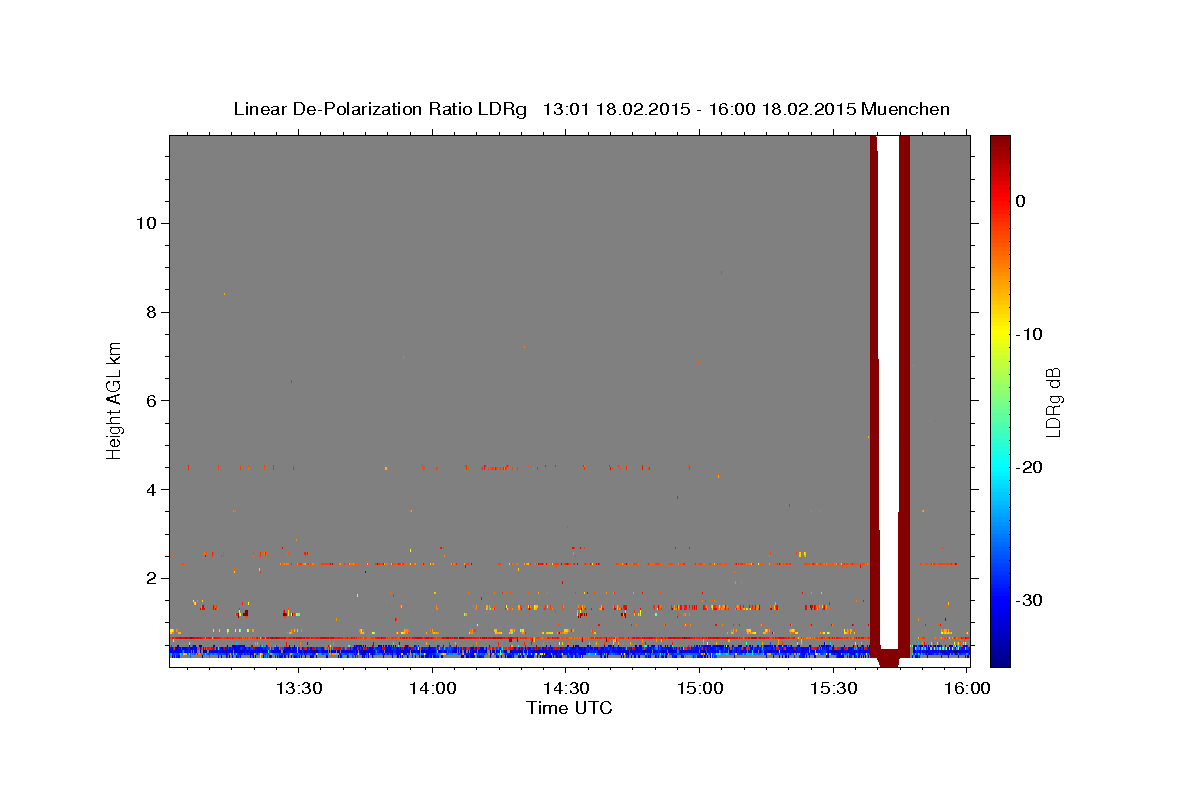Click the colorbar '-20' value label
This screenshot has width=1200, height=800.
click(1029, 467)
